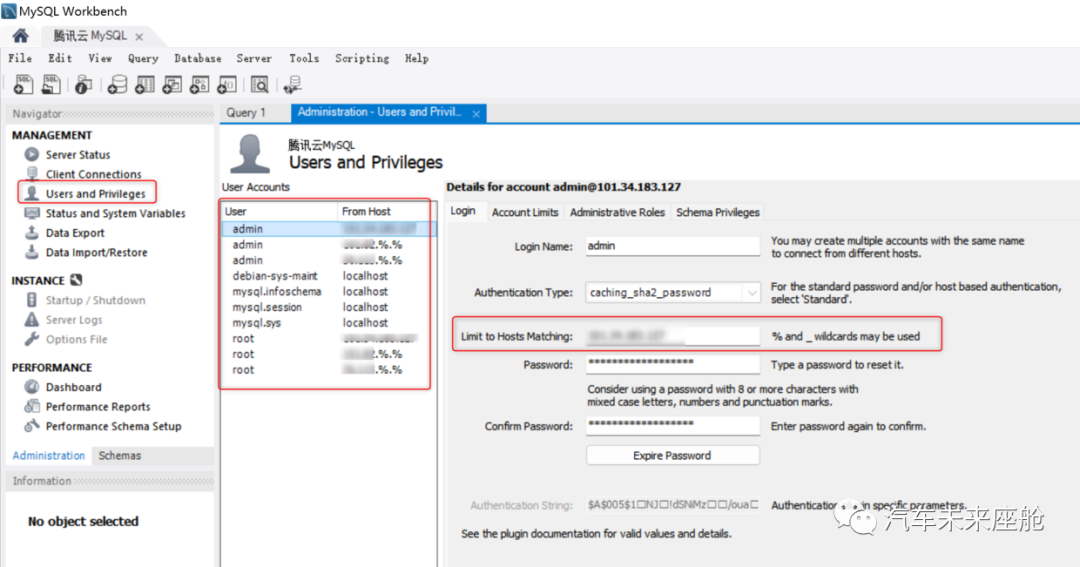Select the mysql.session user row
The width and height of the screenshot is (1080, 567).
[x=329, y=307]
